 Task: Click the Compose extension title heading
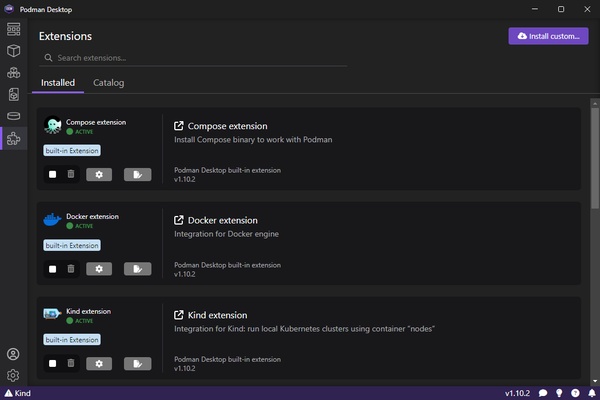pos(227,126)
